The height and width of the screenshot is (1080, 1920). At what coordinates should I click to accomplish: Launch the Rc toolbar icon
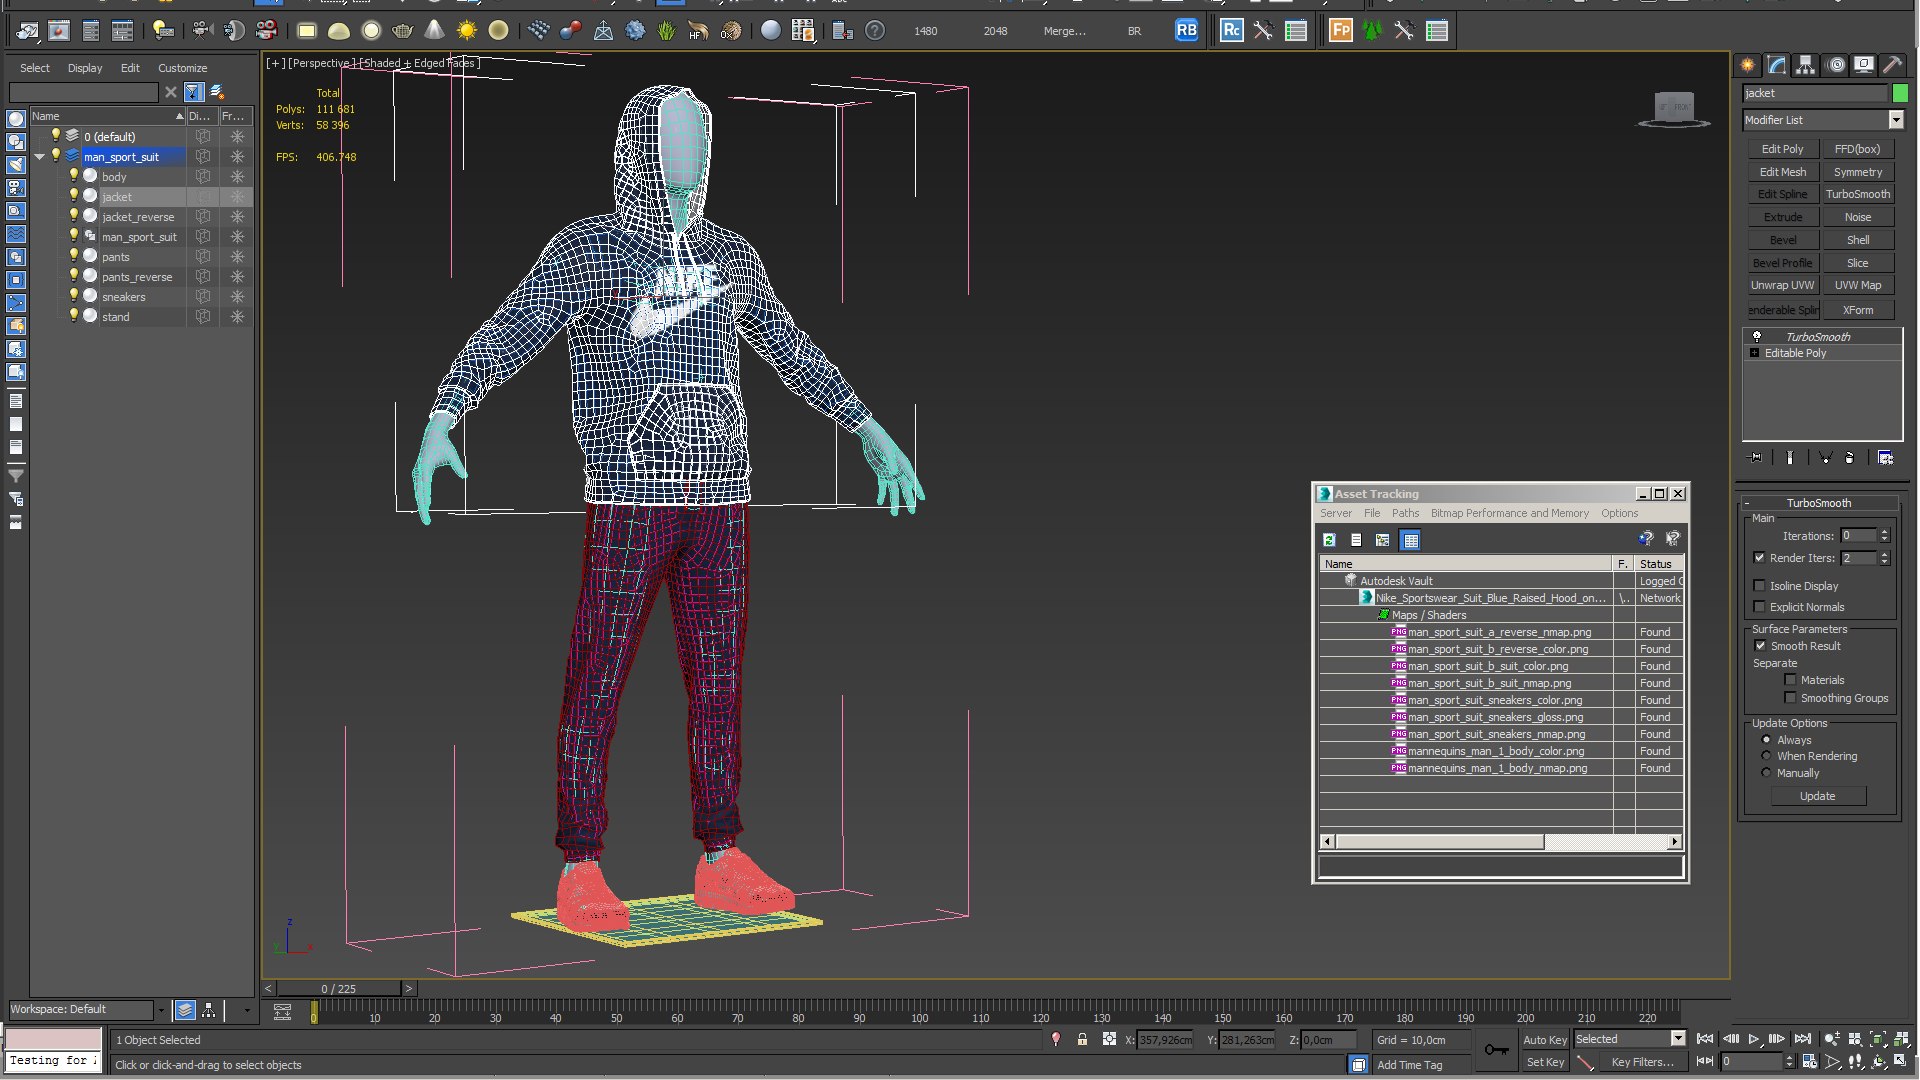pyautogui.click(x=1232, y=31)
